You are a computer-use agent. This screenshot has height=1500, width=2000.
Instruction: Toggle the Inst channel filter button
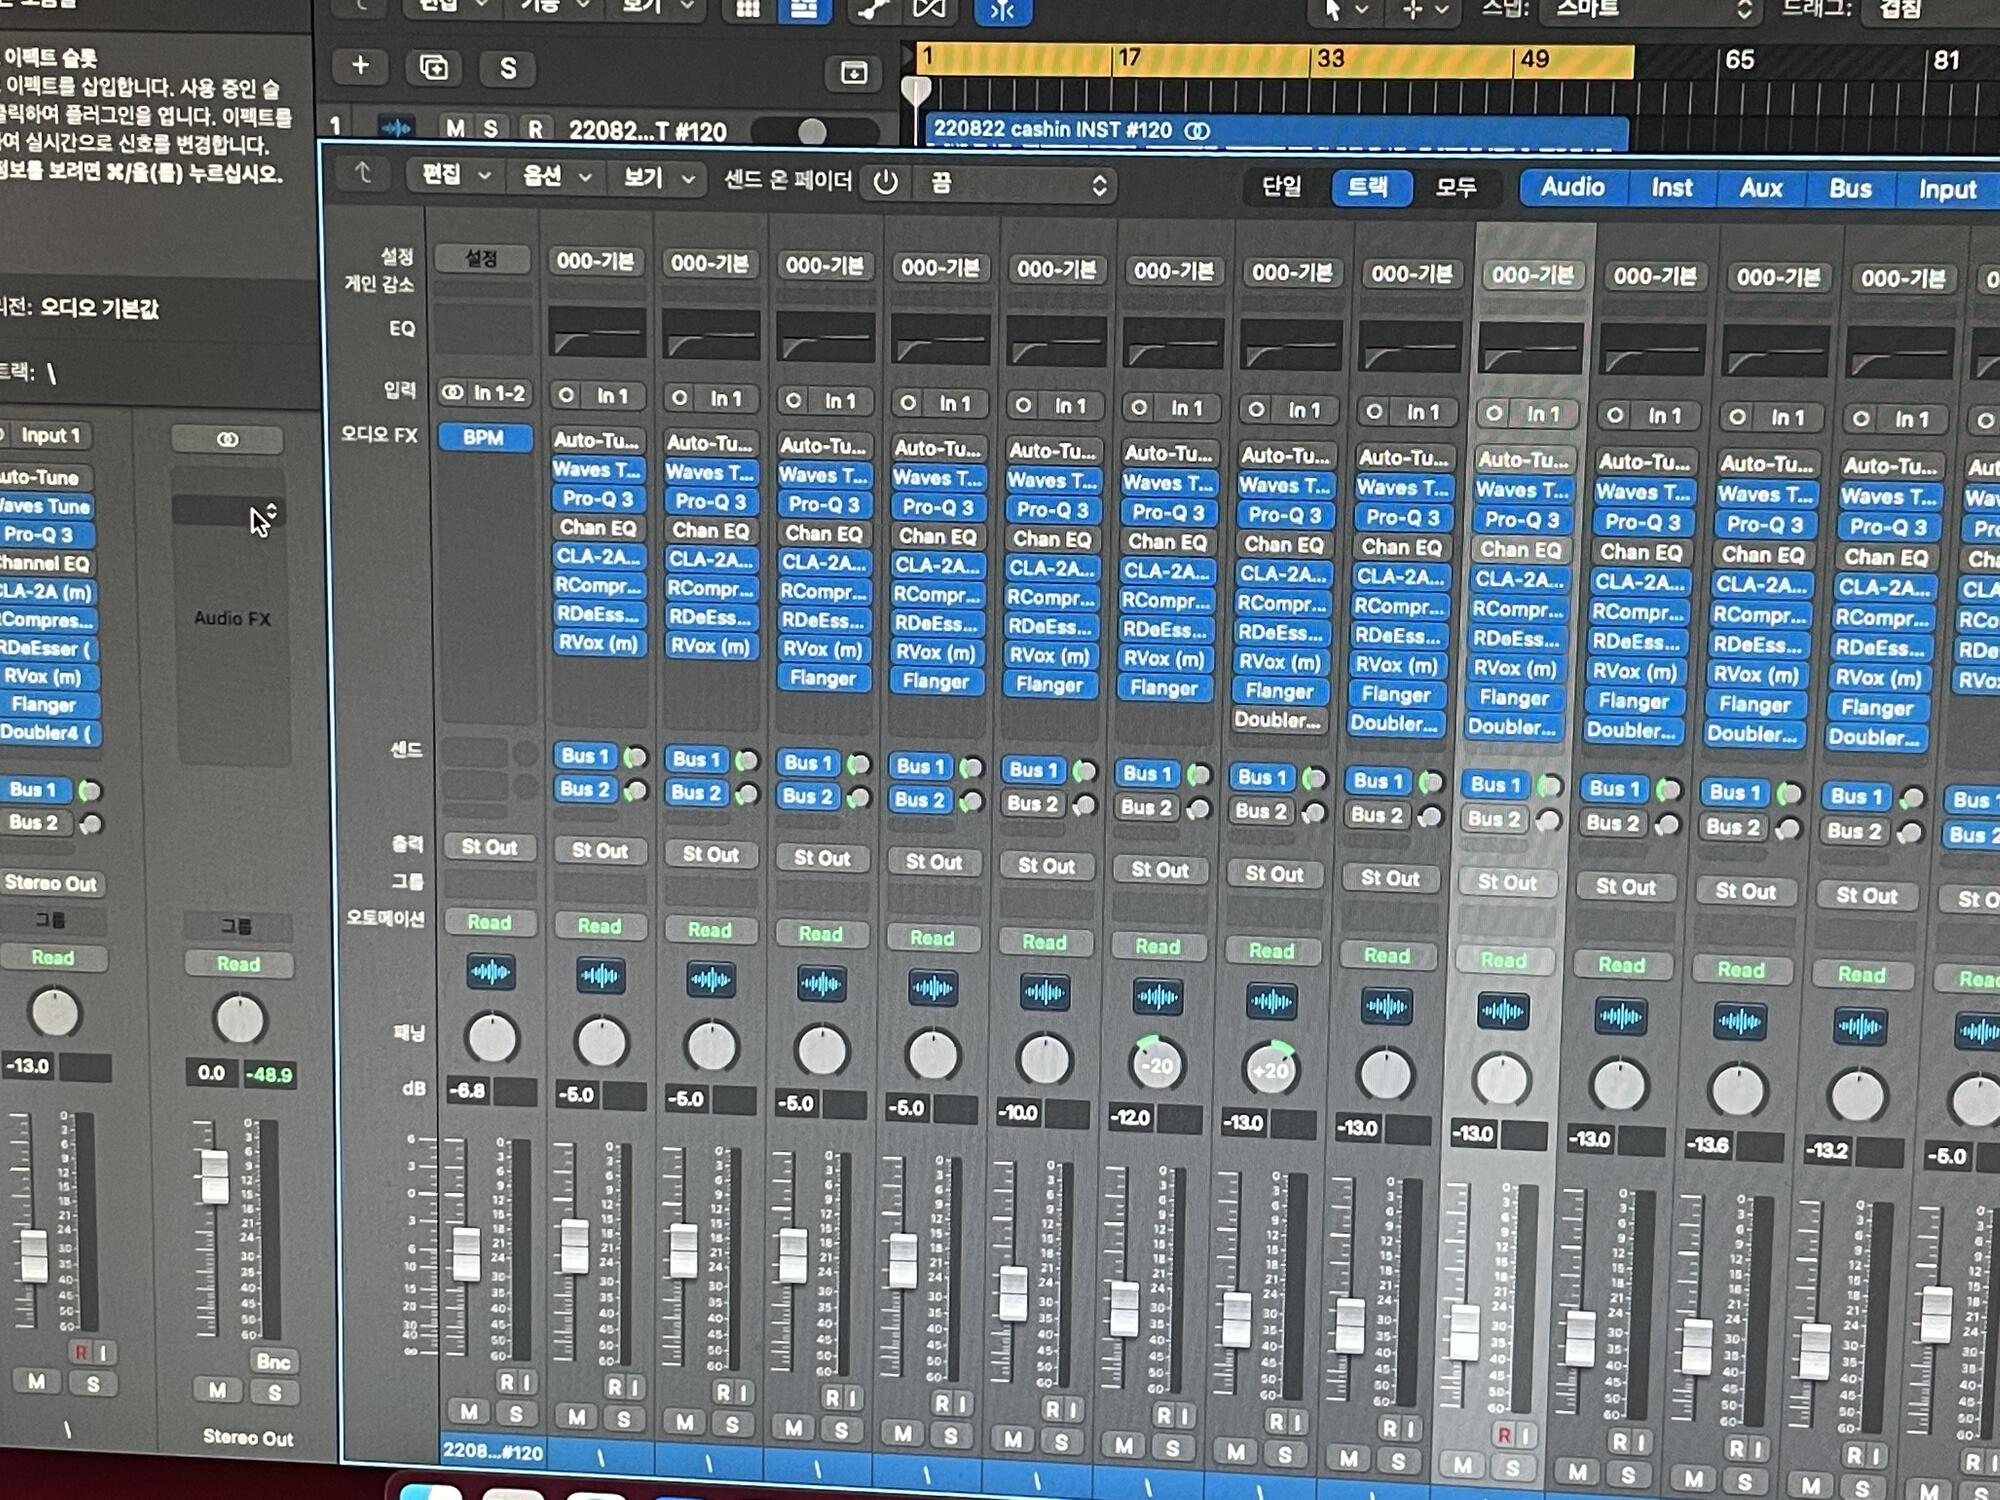(1671, 188)
